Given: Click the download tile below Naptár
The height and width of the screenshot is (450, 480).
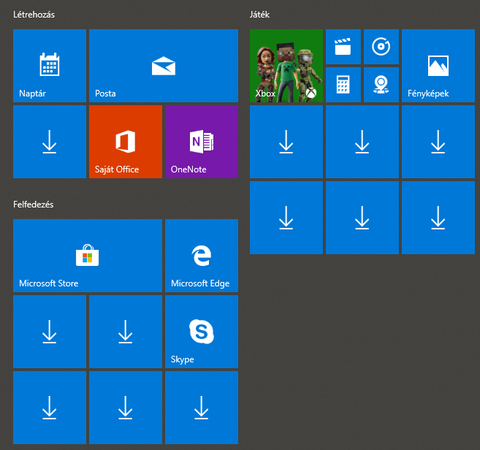Looking at the screenshot, I should tap(49, 142).
